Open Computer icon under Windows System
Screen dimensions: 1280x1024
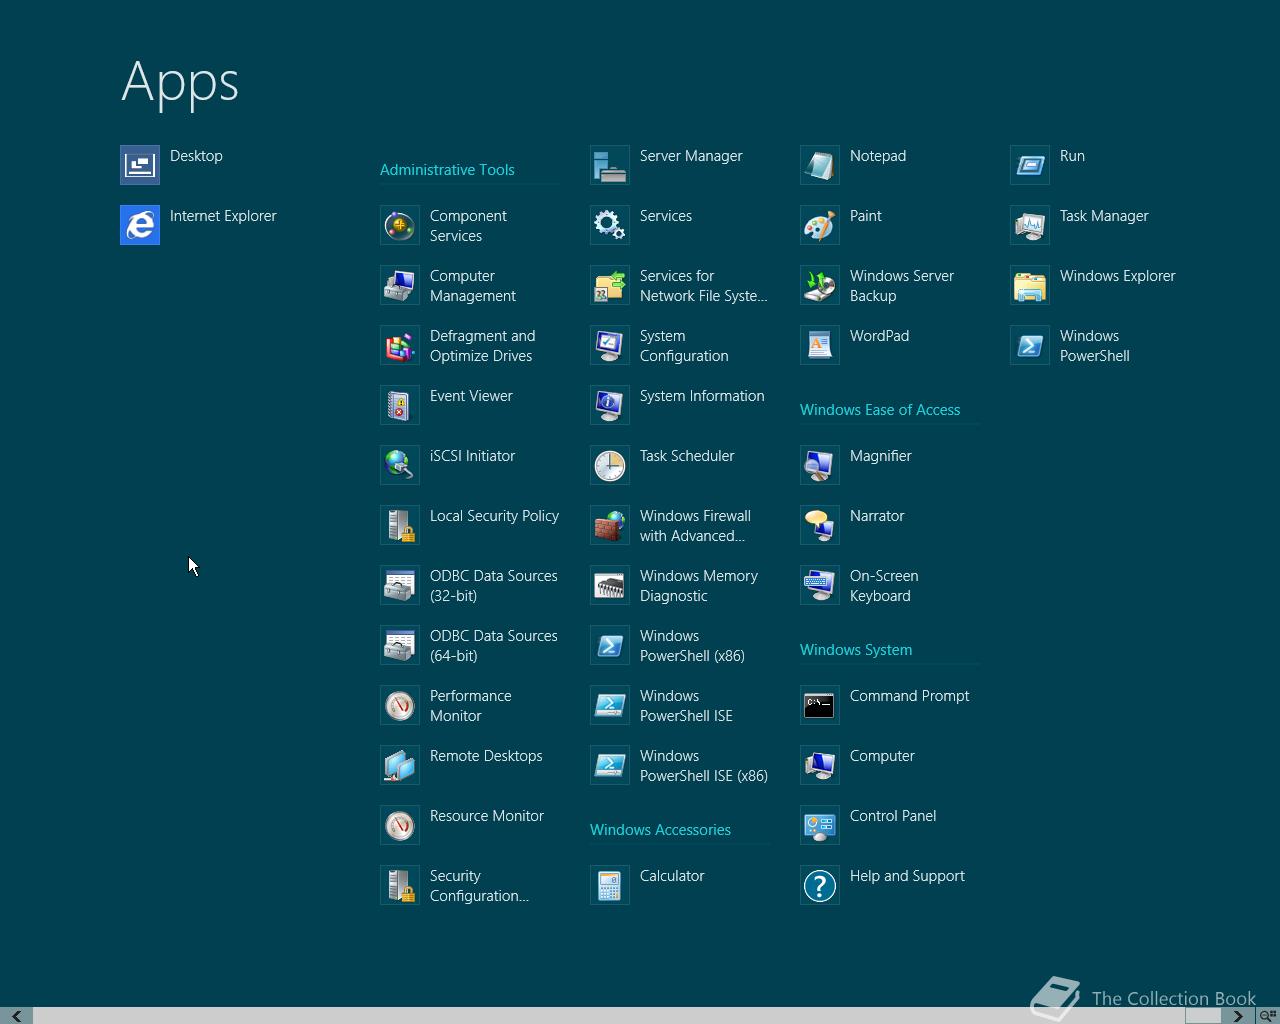820,765
